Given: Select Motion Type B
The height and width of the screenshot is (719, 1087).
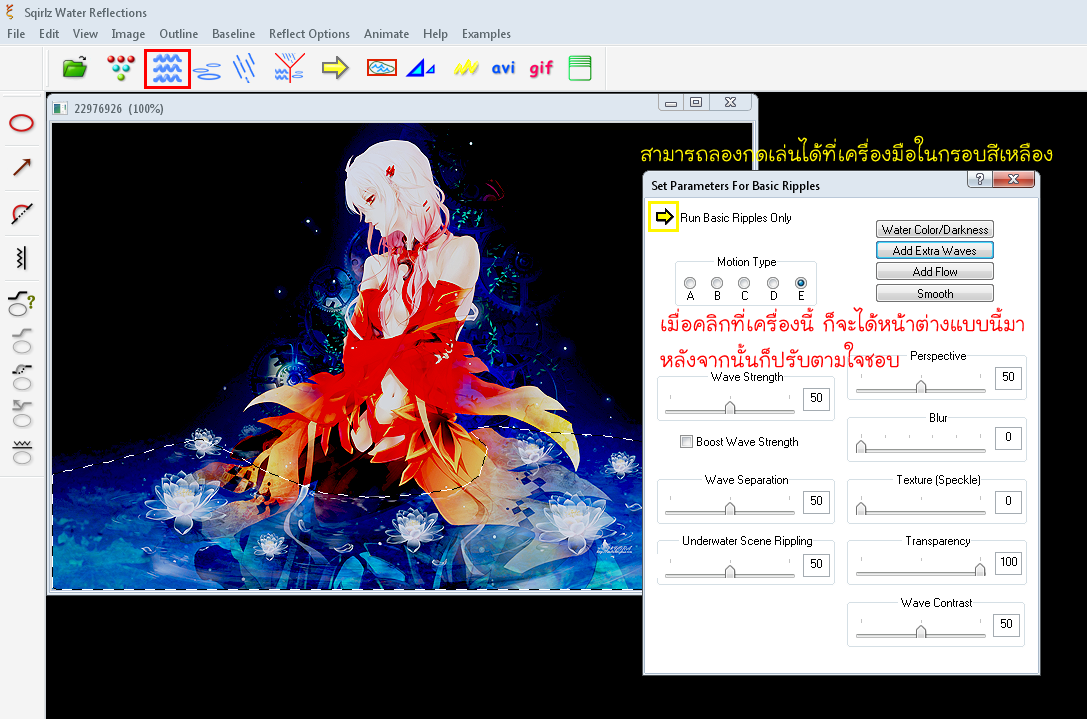Looking at the screenshot, I should pos(717,284).
